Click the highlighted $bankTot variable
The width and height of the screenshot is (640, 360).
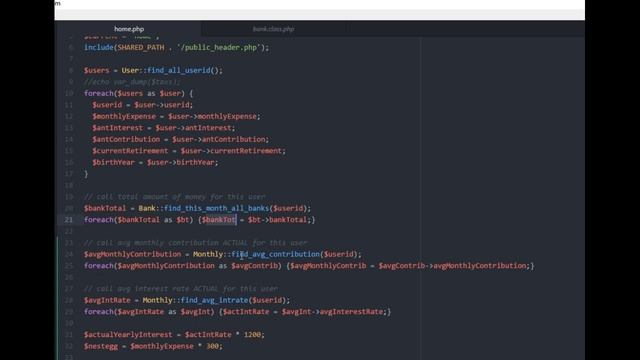(x=219, y=220)
